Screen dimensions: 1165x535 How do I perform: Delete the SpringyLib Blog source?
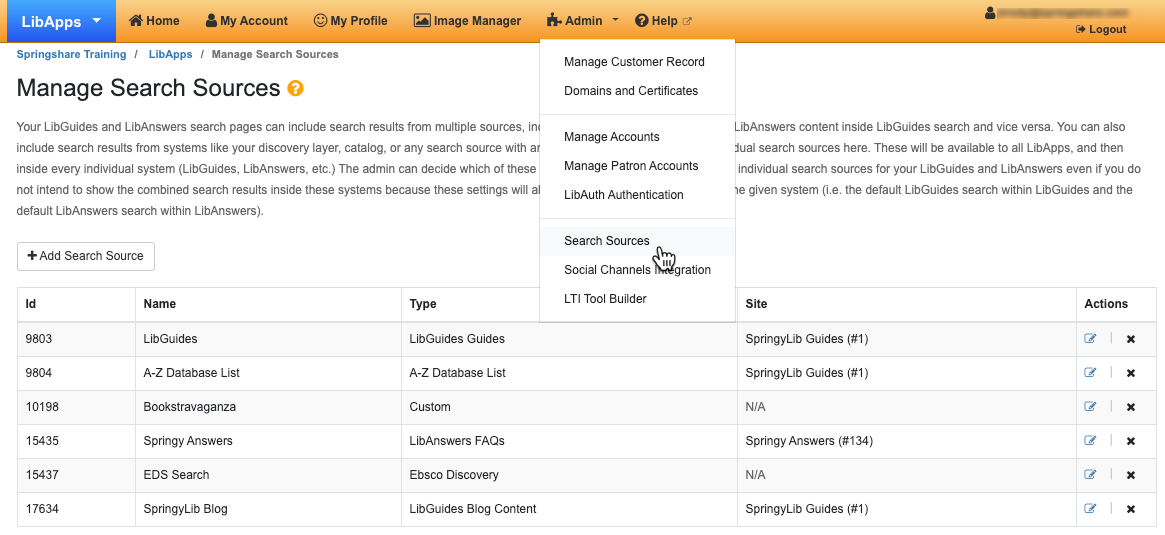[1131, 510]
